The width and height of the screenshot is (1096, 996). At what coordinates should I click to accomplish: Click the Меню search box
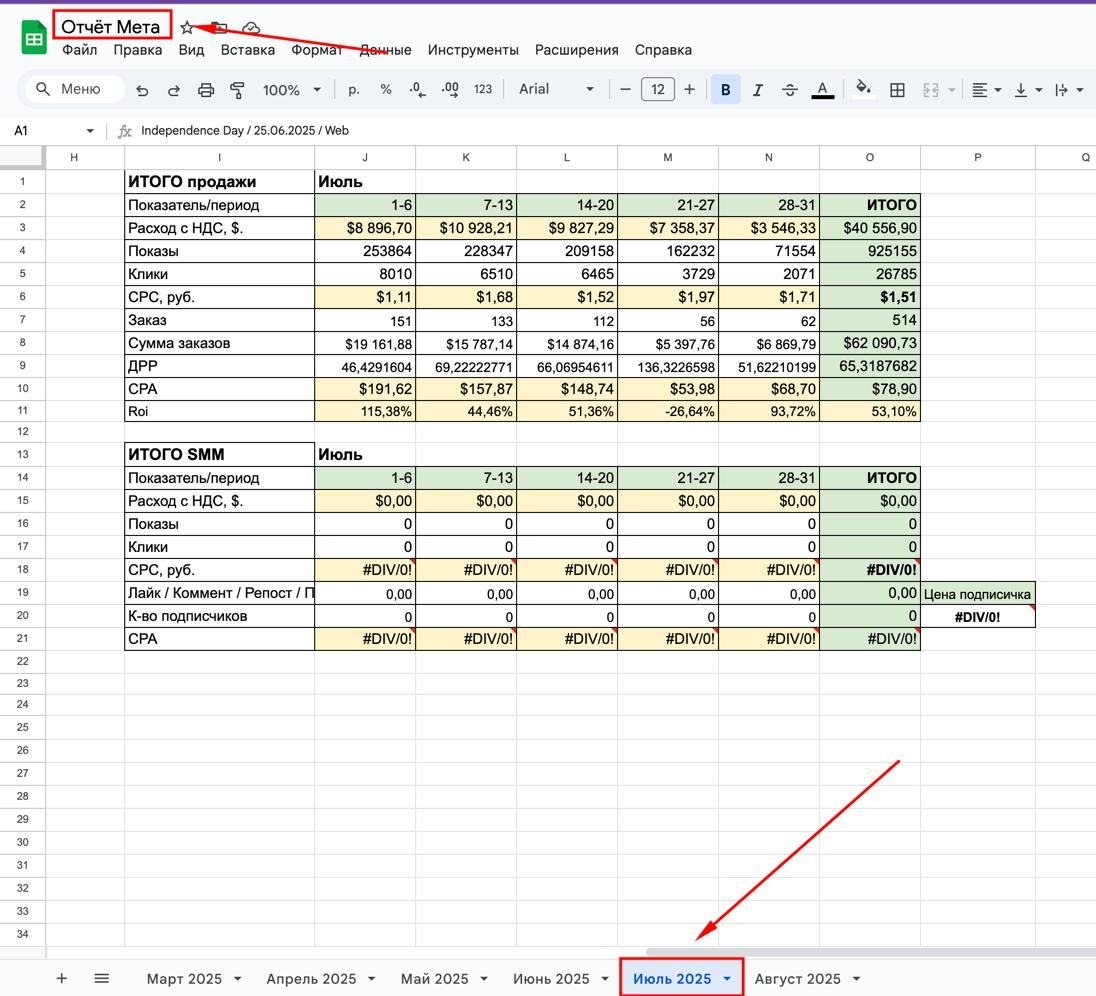(x=75, y=89)
